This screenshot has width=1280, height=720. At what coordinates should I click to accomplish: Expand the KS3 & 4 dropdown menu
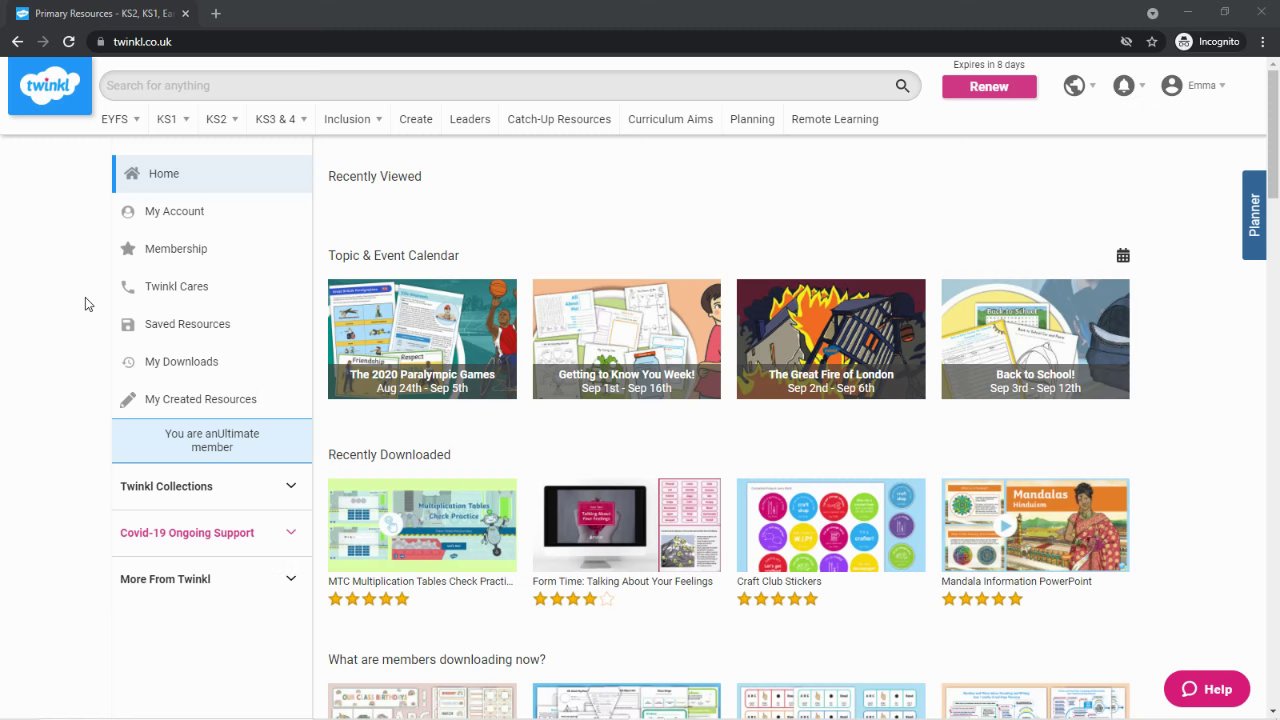point(281,119)
